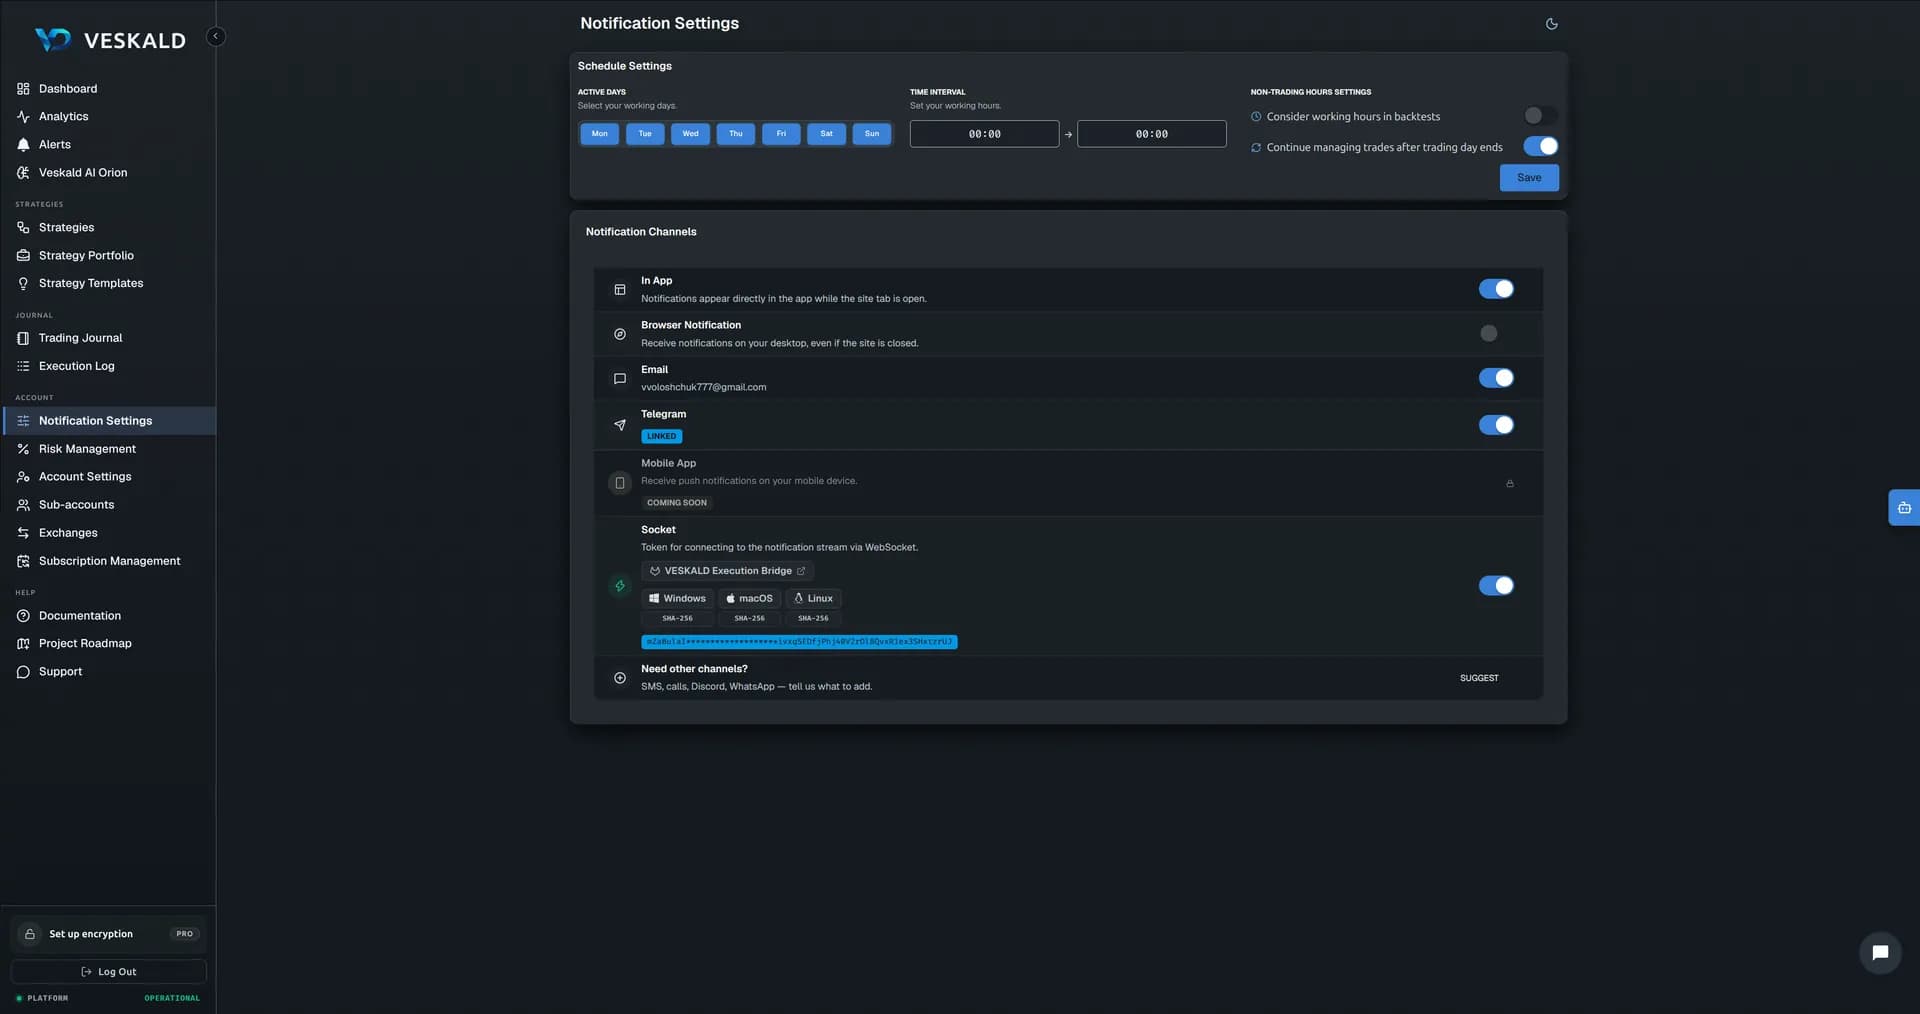
Task: Click the start time input field
Action: click(x=984, y=134)
